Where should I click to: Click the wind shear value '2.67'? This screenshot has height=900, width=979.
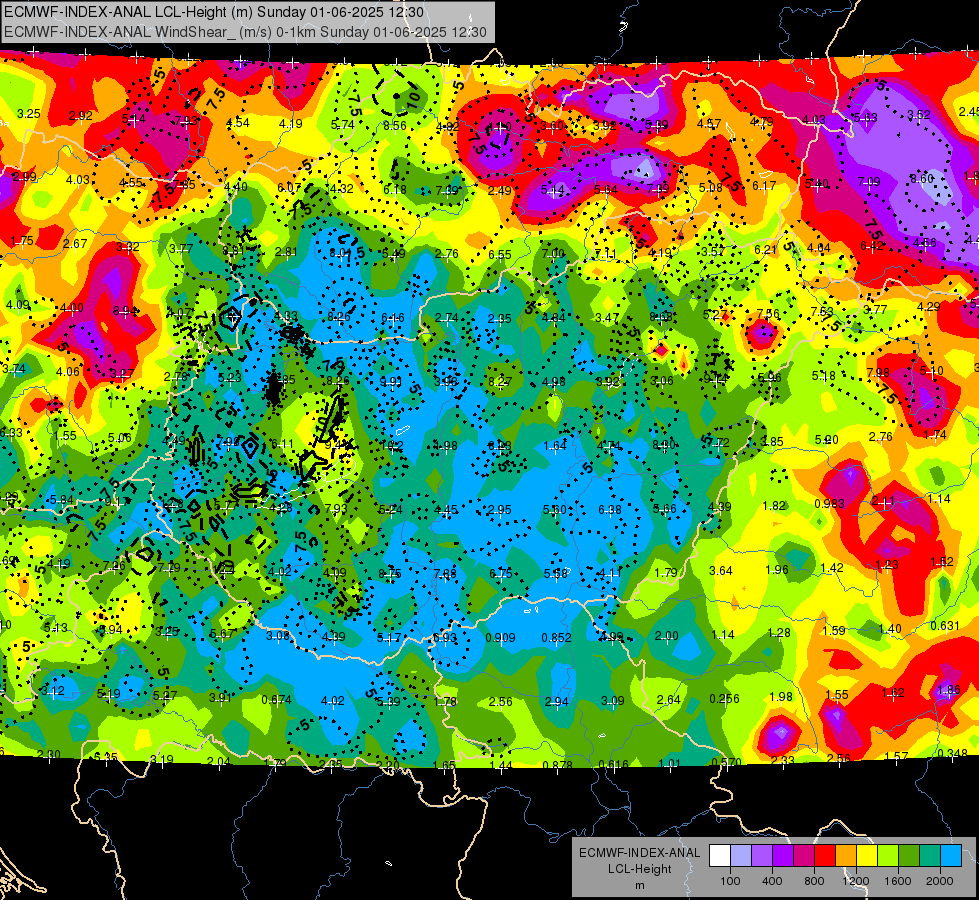(x=75, y=244)
